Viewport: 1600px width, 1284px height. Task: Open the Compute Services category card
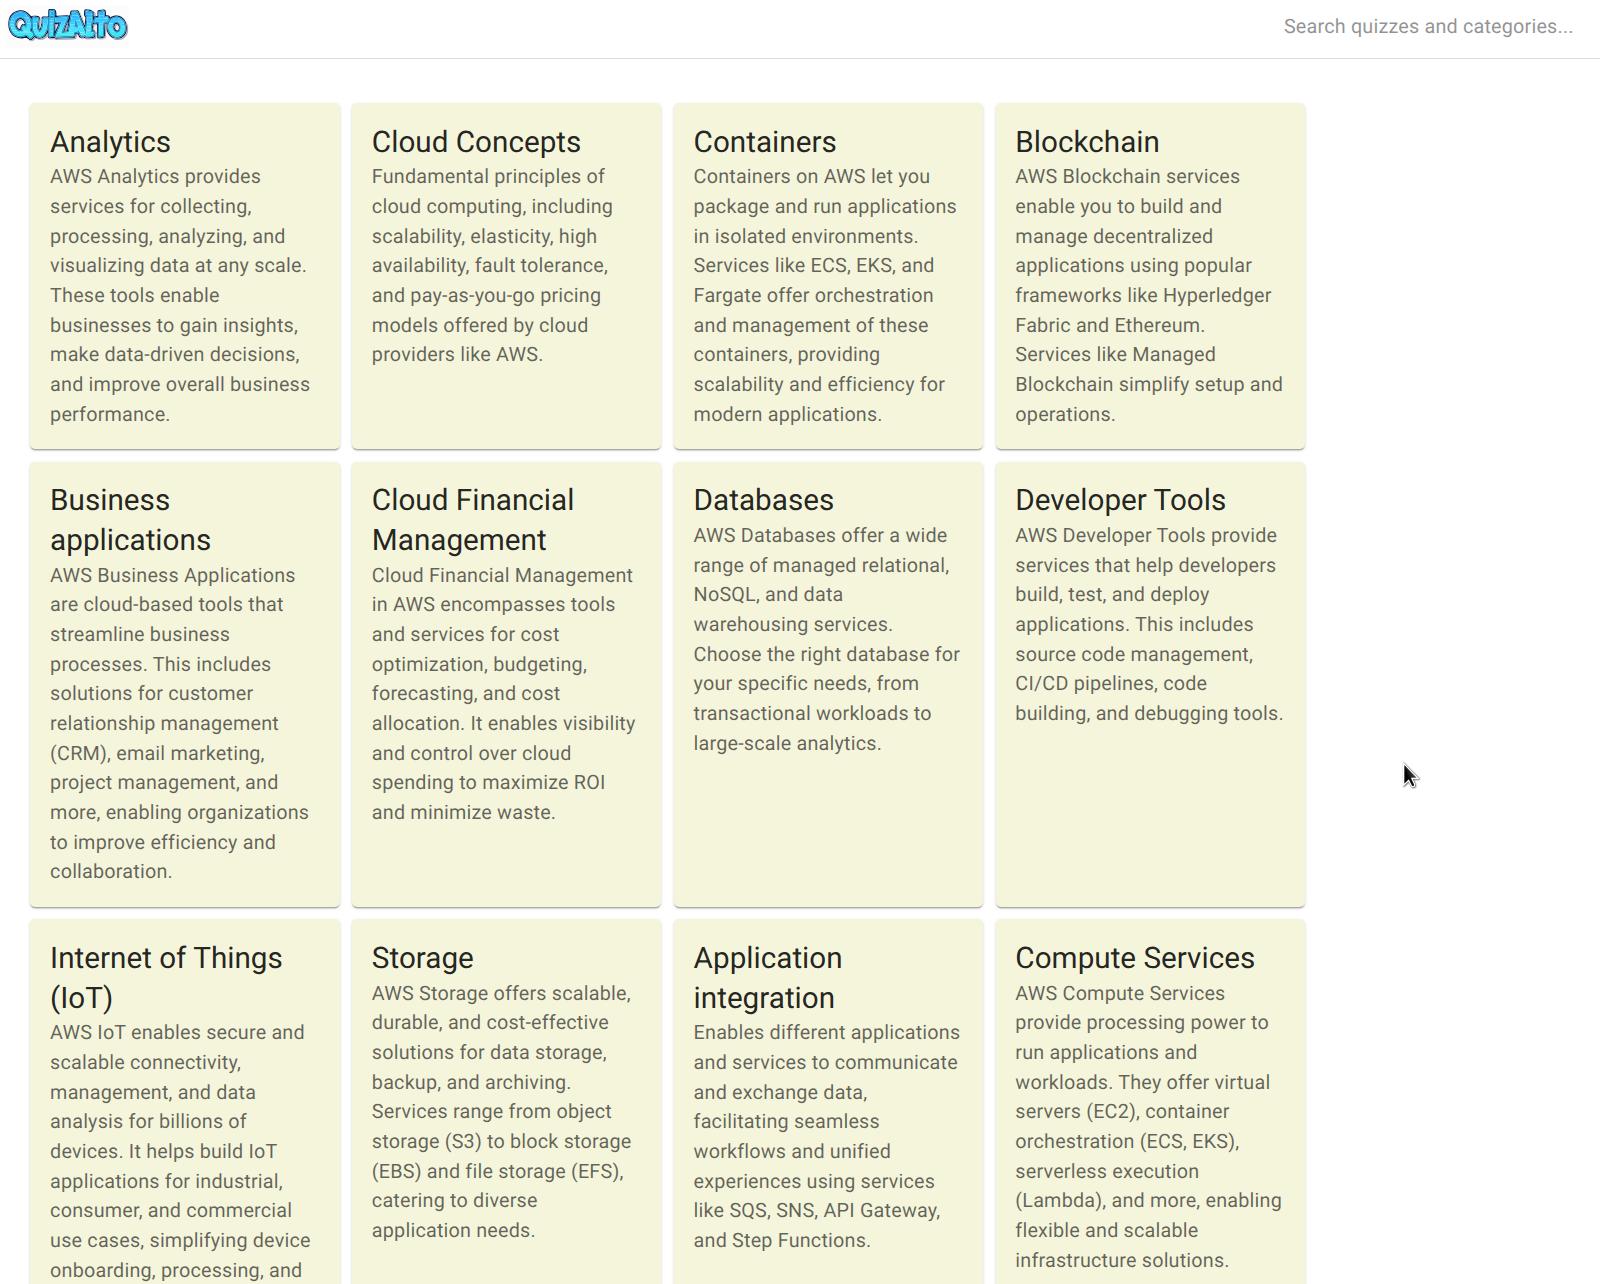click(x=1150, y=1102)
